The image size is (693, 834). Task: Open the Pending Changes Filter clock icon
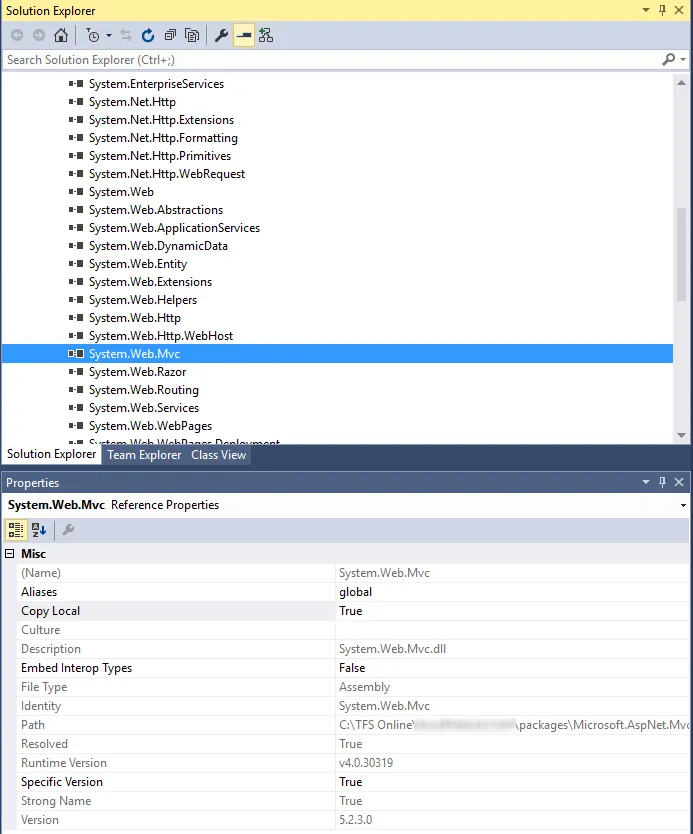pos(93,36)
